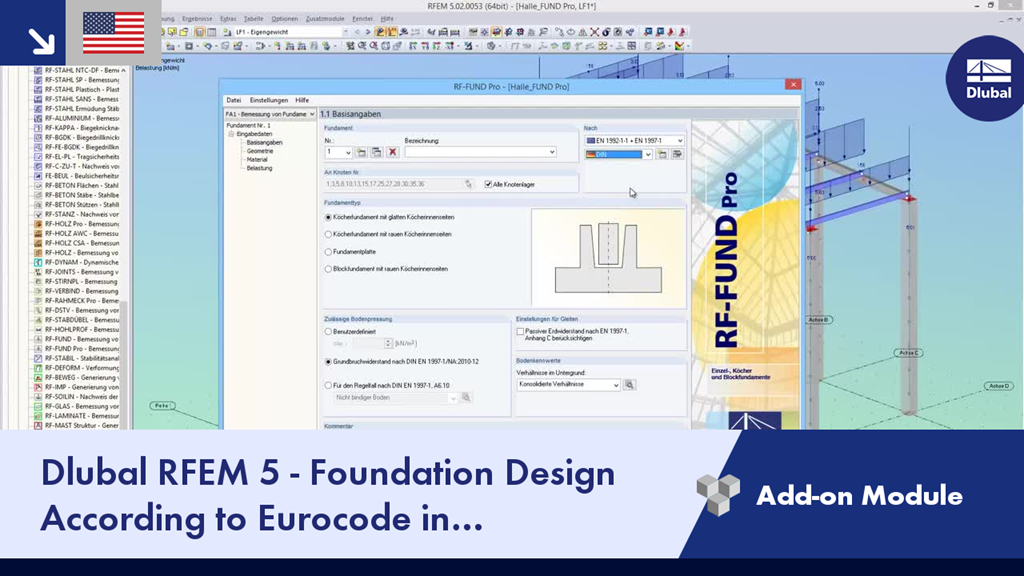Select Geometrie in the navigator tree
Viewport: 1024px width, 576px height.
[x=260, y=151]
